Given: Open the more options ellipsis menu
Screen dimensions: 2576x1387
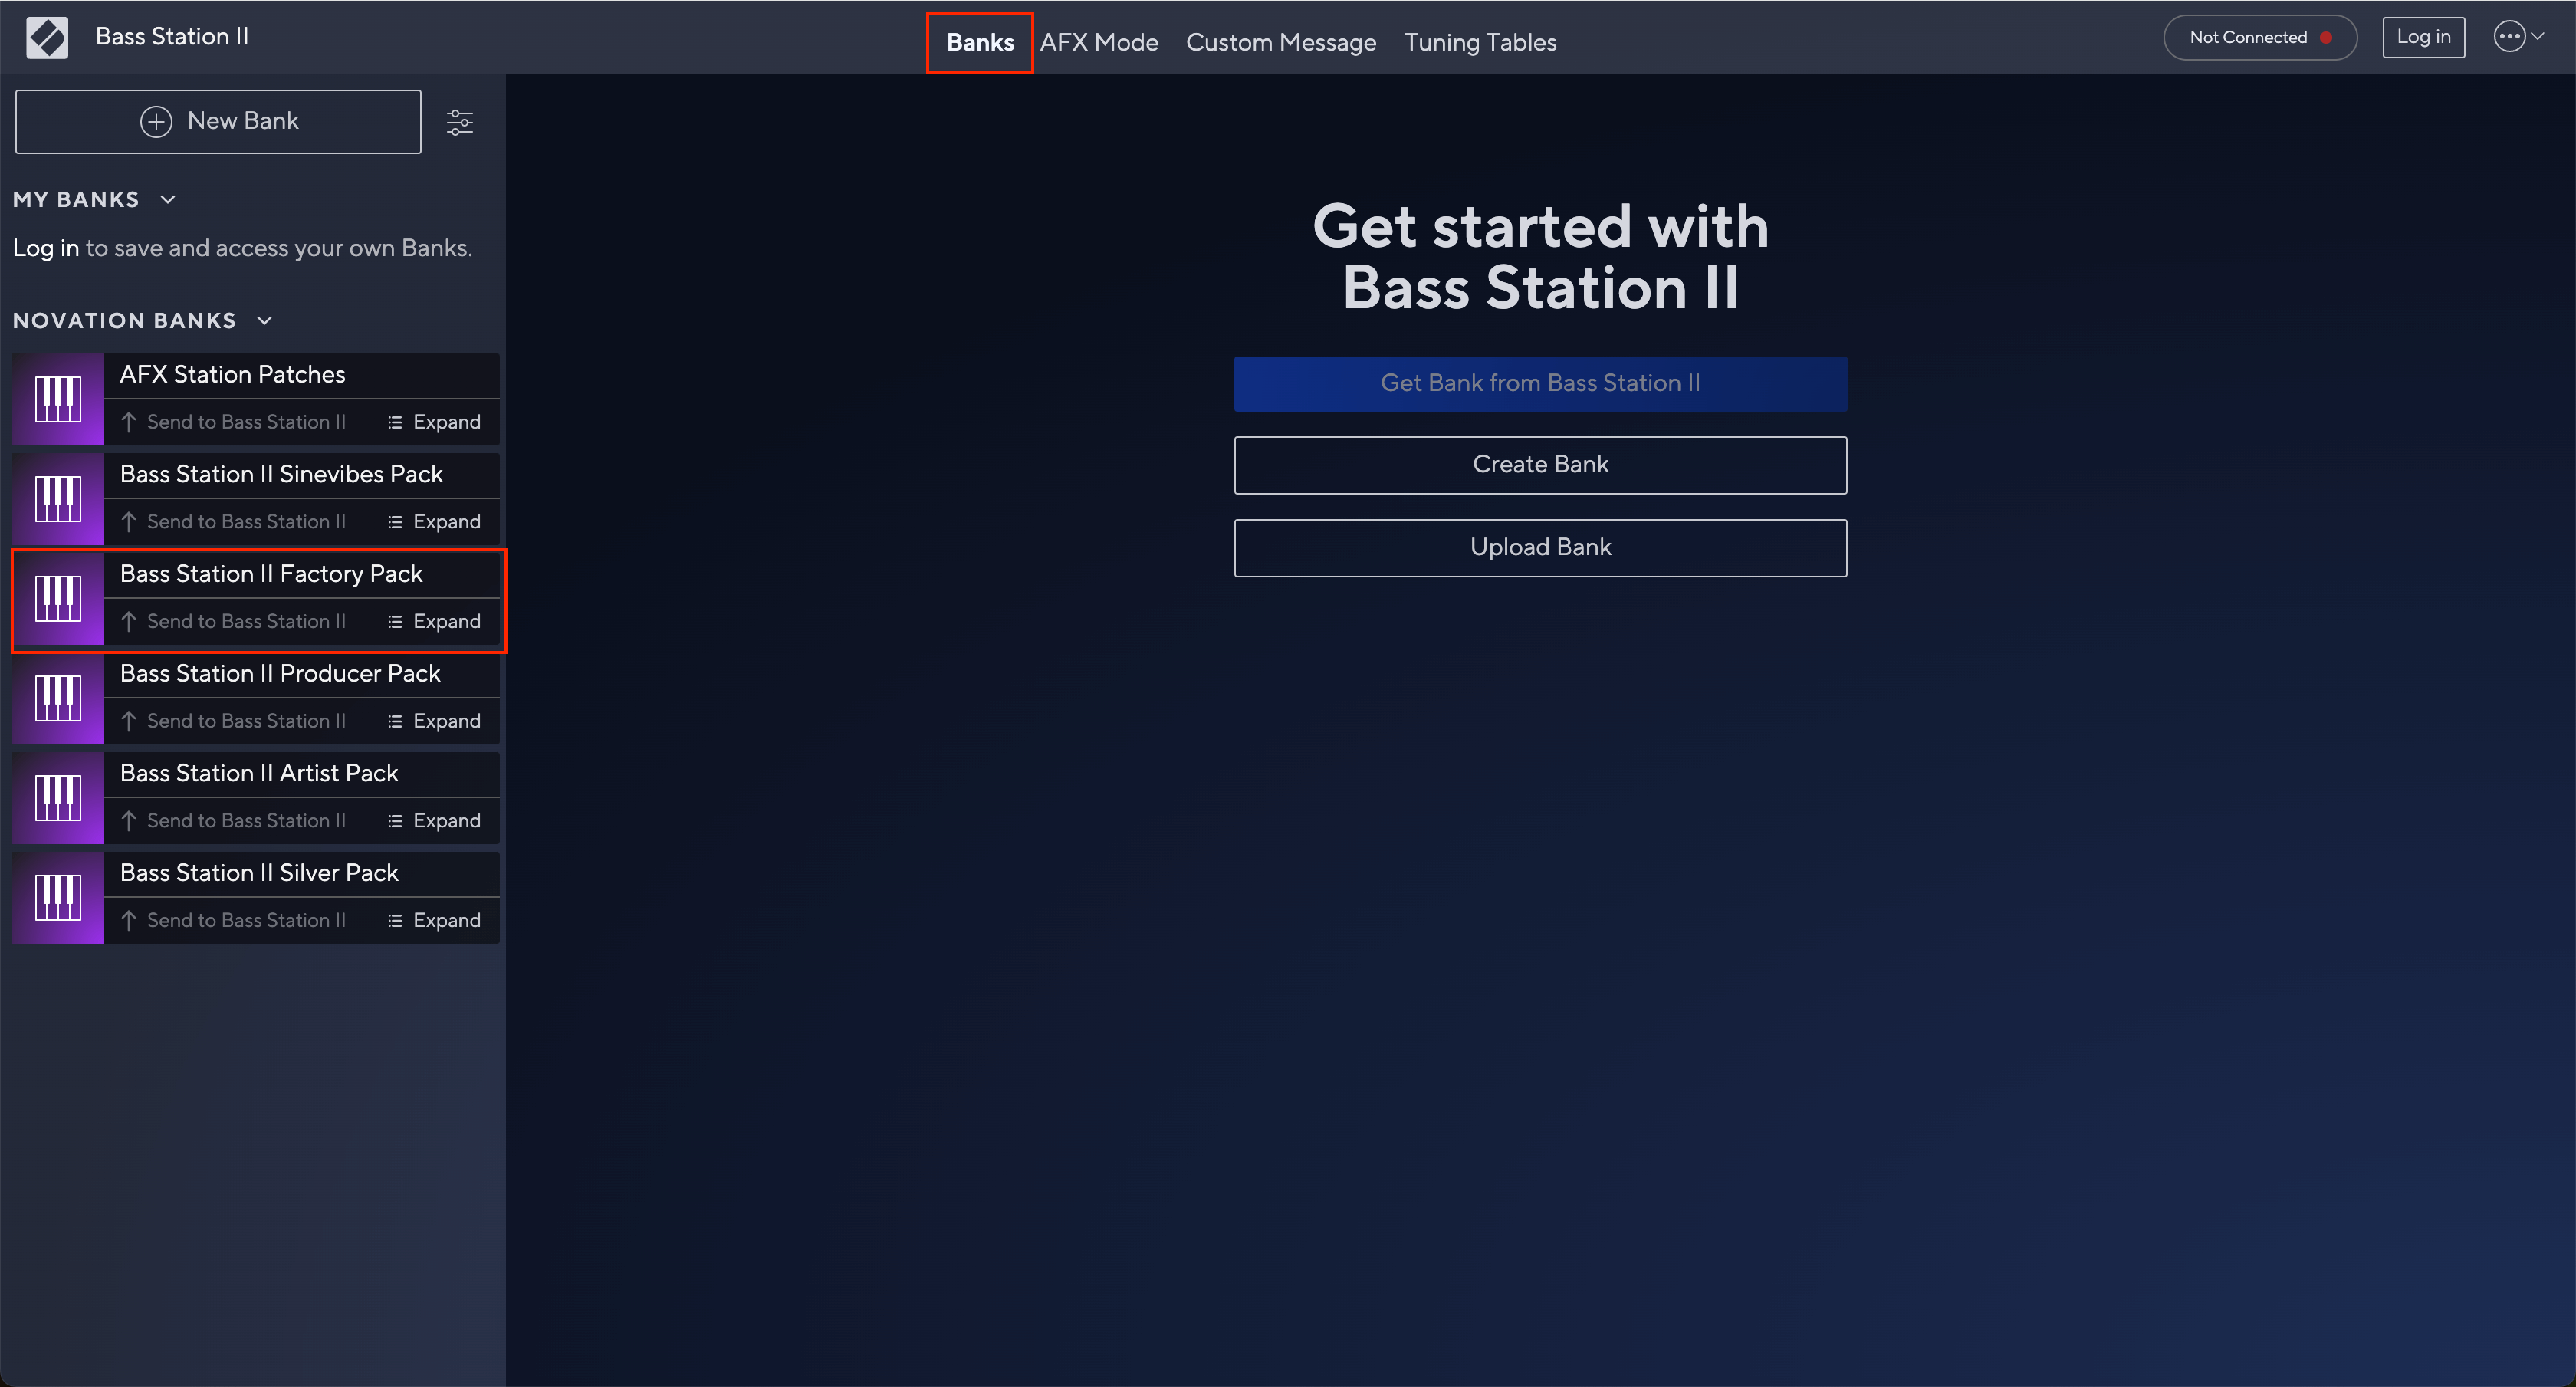Looking at the screenshot, I should coord(2519,37).
